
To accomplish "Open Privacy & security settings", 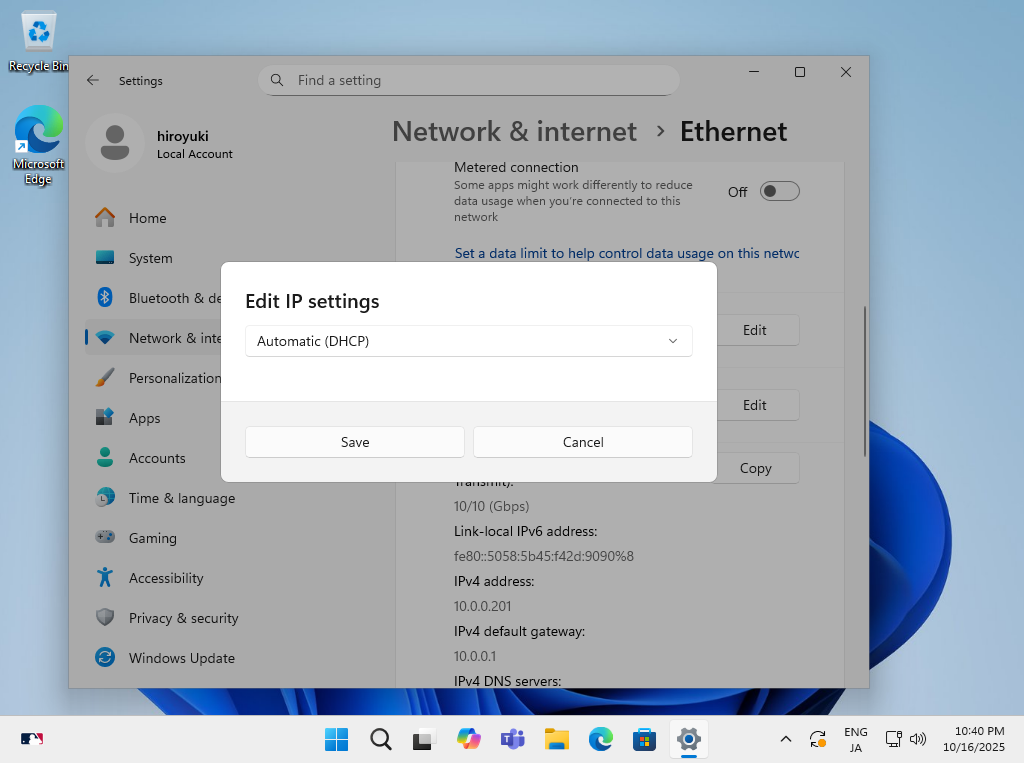I will pos(183,618).
